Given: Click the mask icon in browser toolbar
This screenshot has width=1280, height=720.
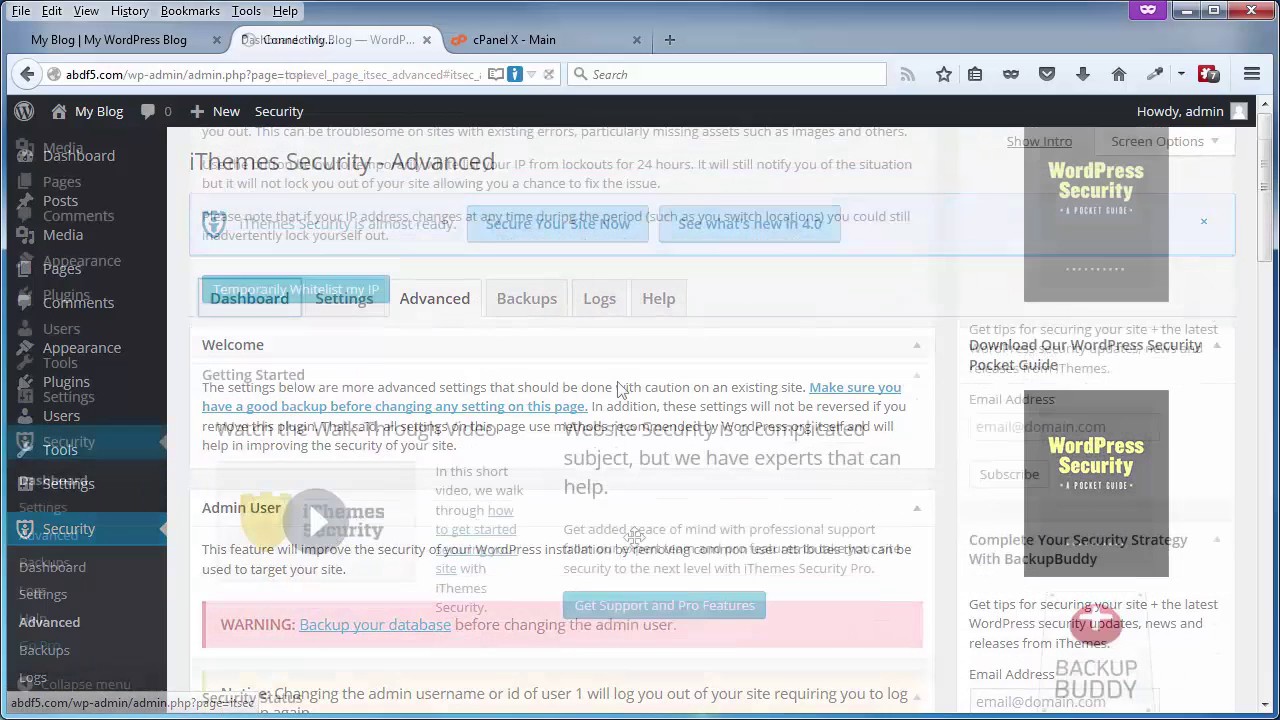Looking at the screenshot, I should [1011, 74].
